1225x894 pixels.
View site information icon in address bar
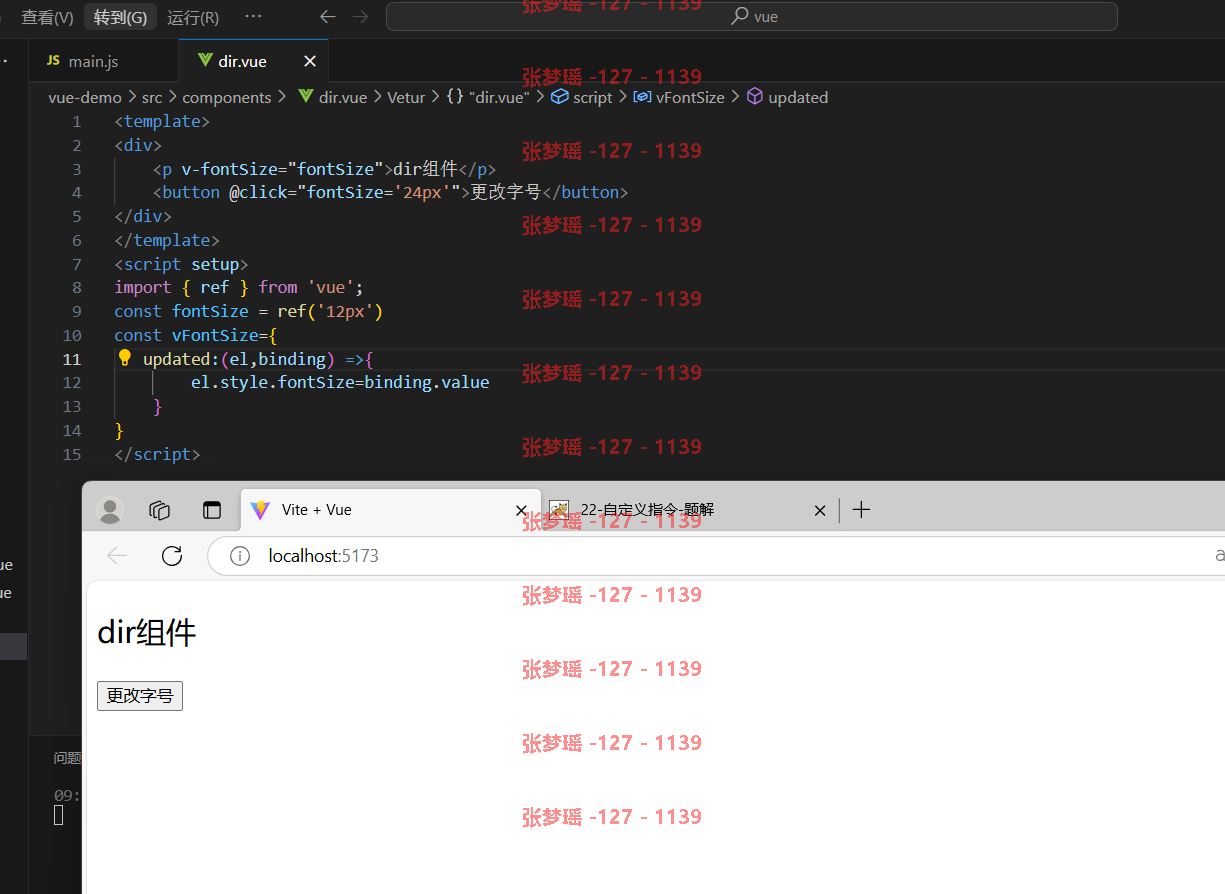(240, 556)
